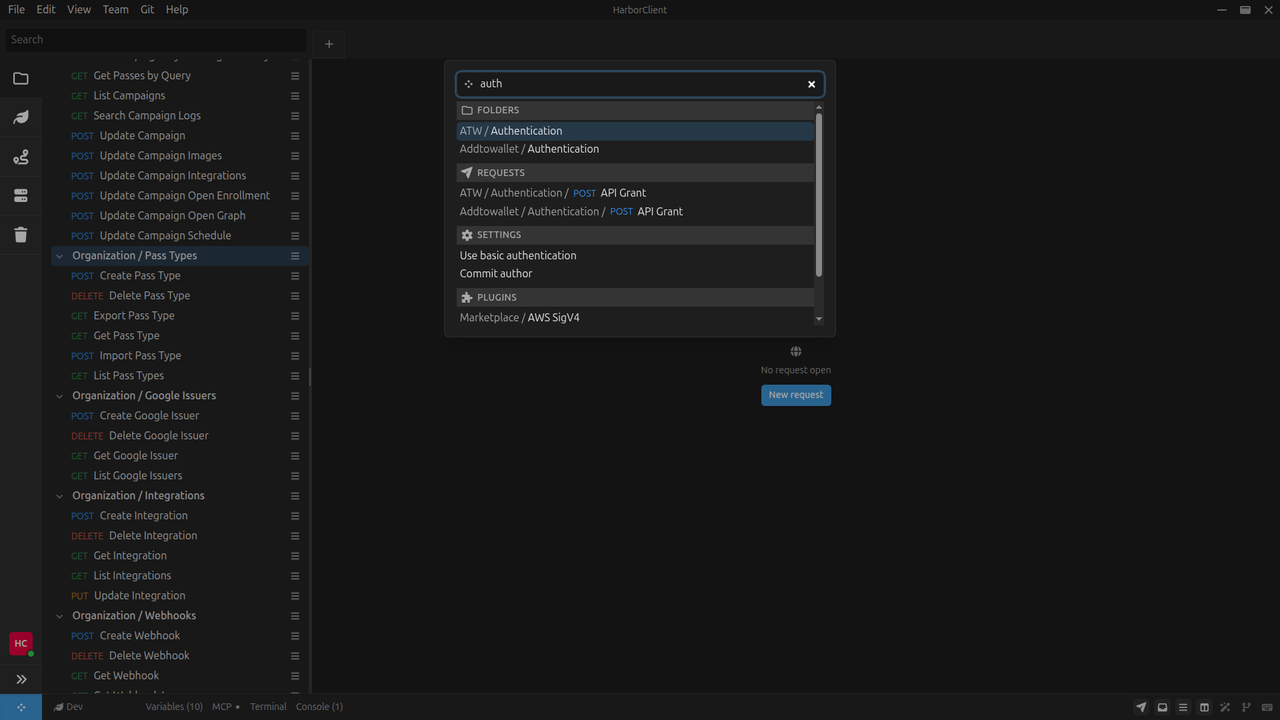1280x720 pixels.
Task: Open the MCP status bar item
Action: [225, 707]
